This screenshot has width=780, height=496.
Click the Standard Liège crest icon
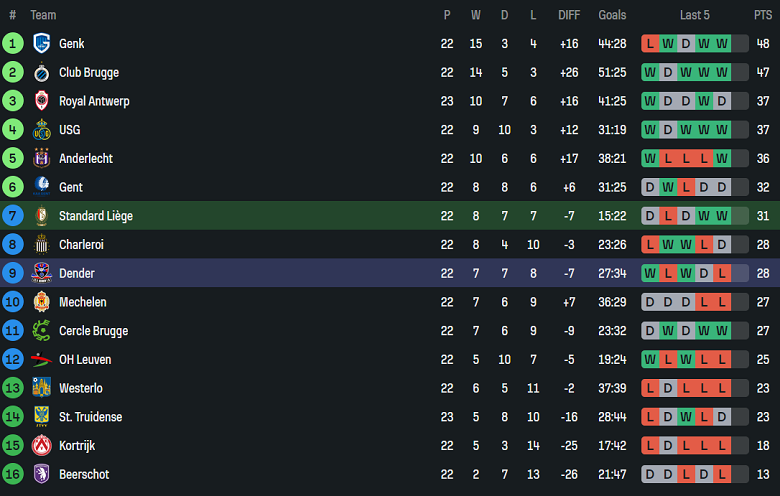pos(41,216)
